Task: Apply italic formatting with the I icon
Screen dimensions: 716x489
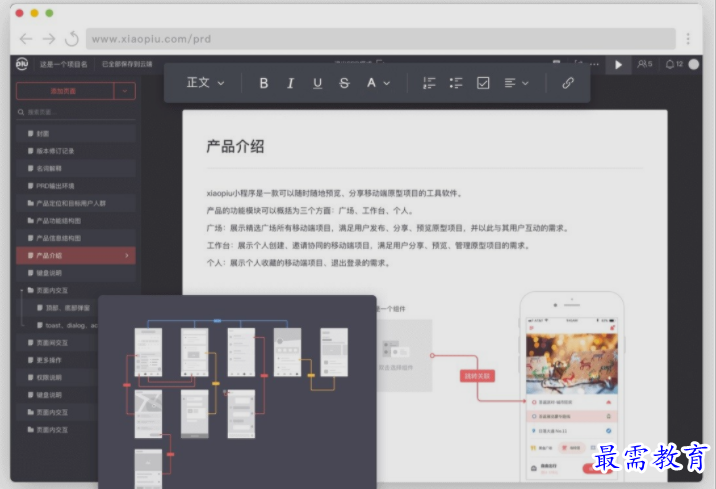Action: point(290,83)
